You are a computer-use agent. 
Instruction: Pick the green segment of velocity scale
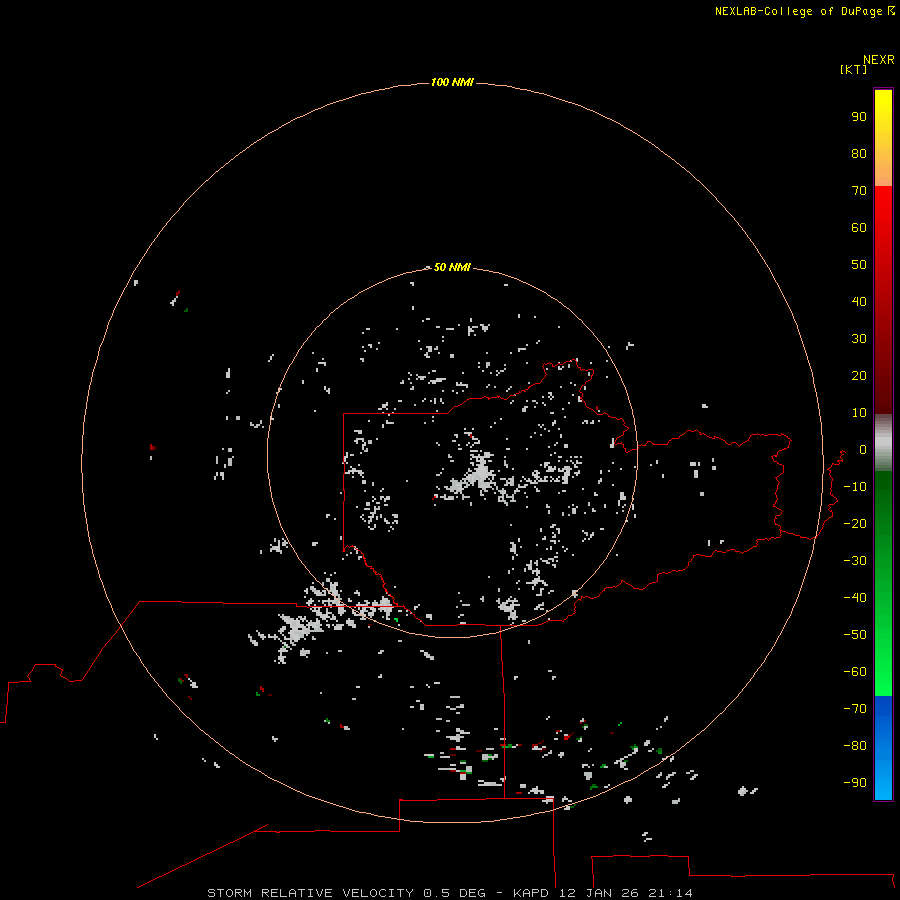883,584
